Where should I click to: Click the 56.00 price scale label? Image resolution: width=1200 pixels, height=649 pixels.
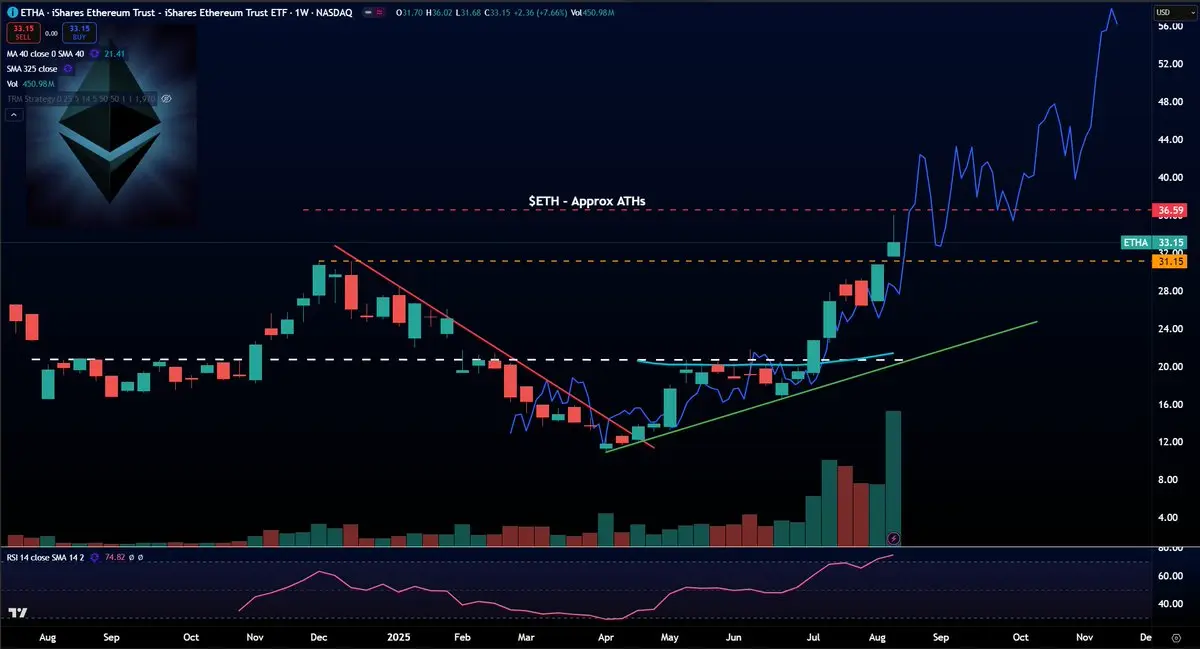1169,26
